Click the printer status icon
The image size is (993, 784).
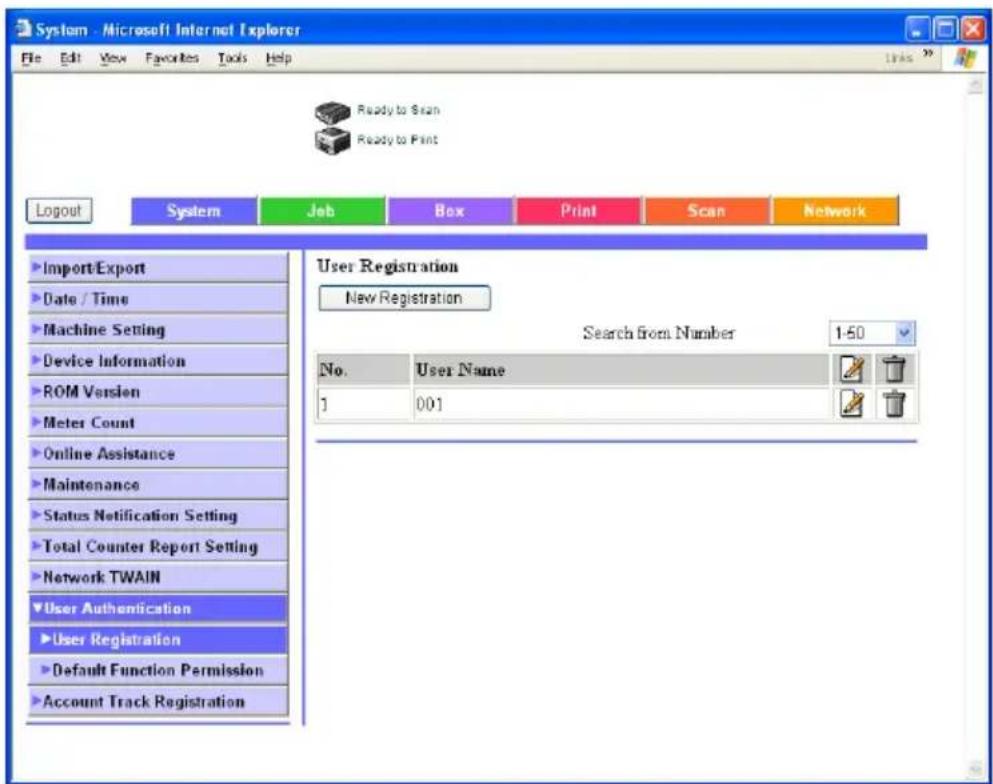point(332,141)
